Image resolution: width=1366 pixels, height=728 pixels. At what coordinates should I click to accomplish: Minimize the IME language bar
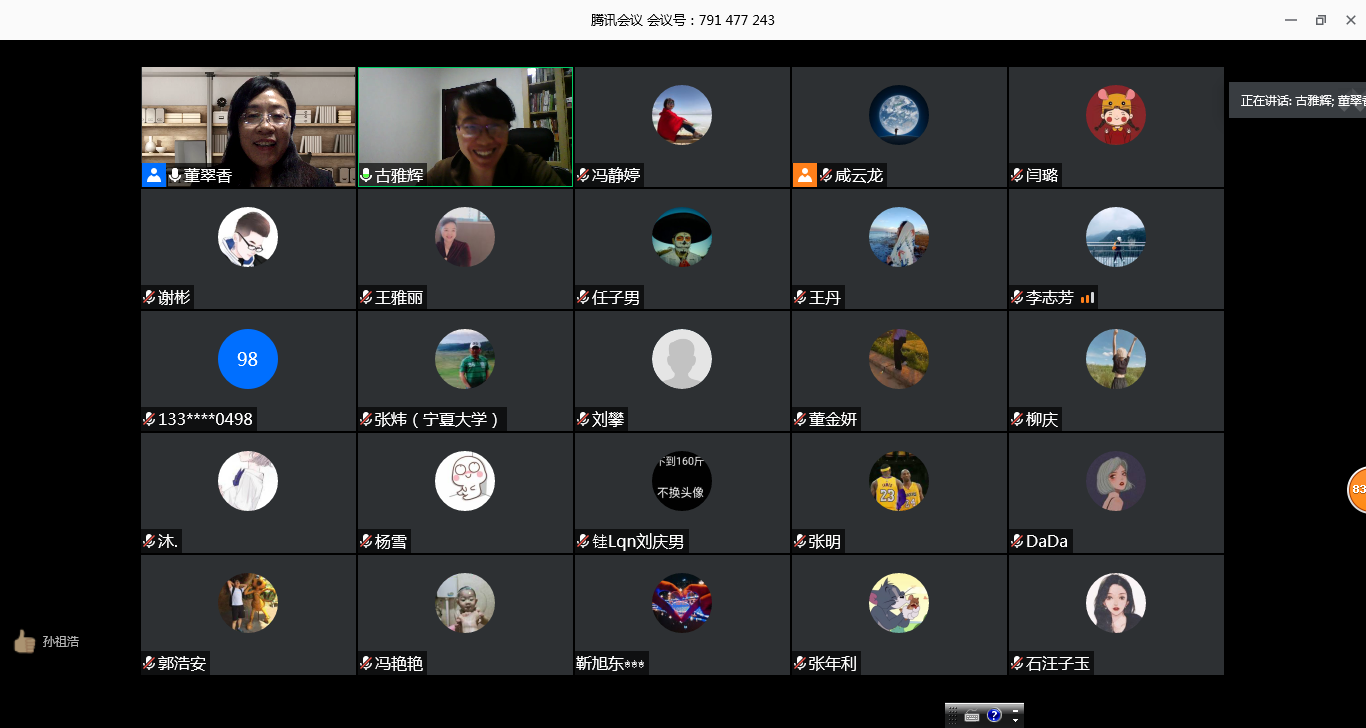pos(1015,710)
